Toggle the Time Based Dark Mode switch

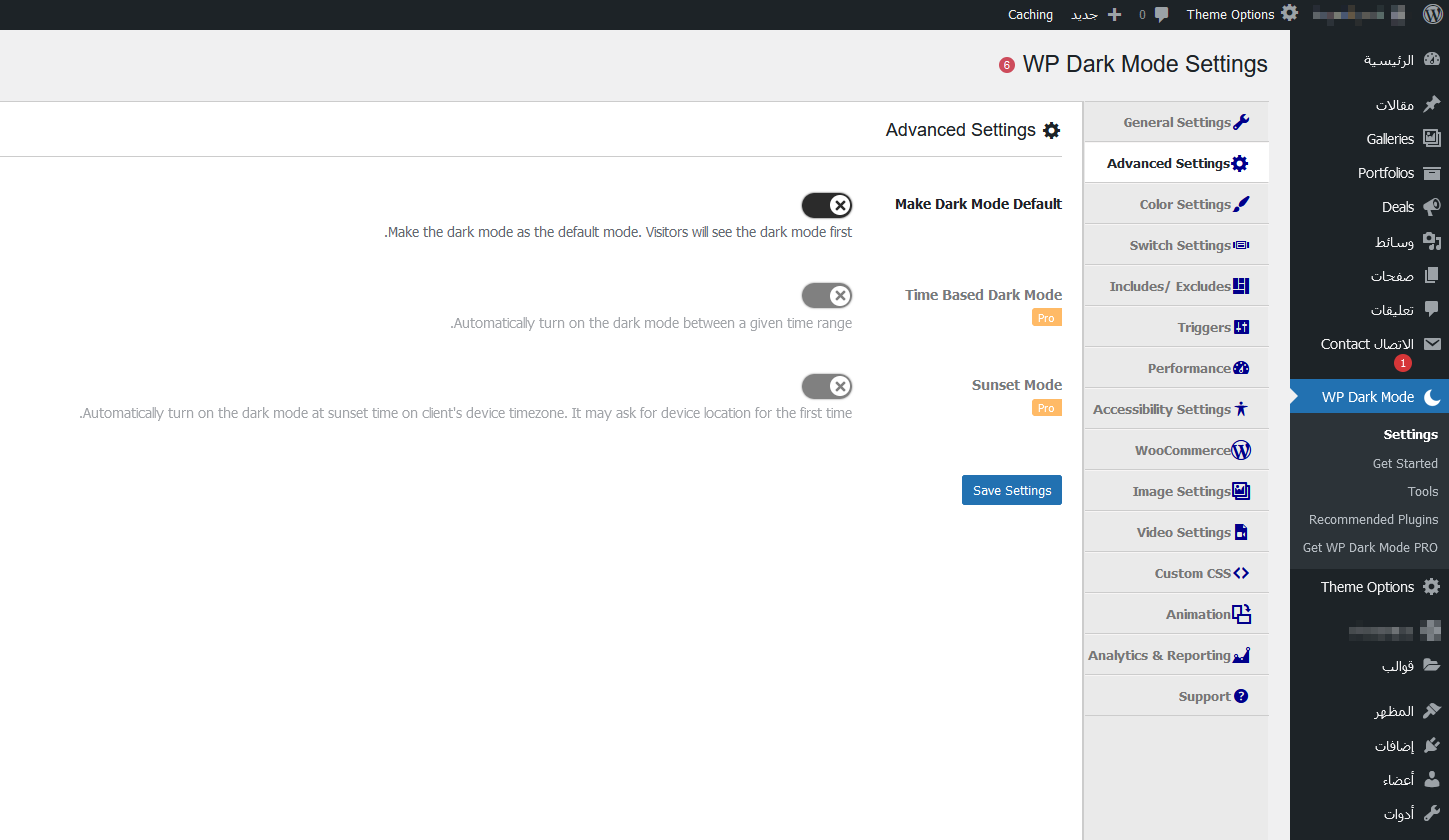[827, 296]
